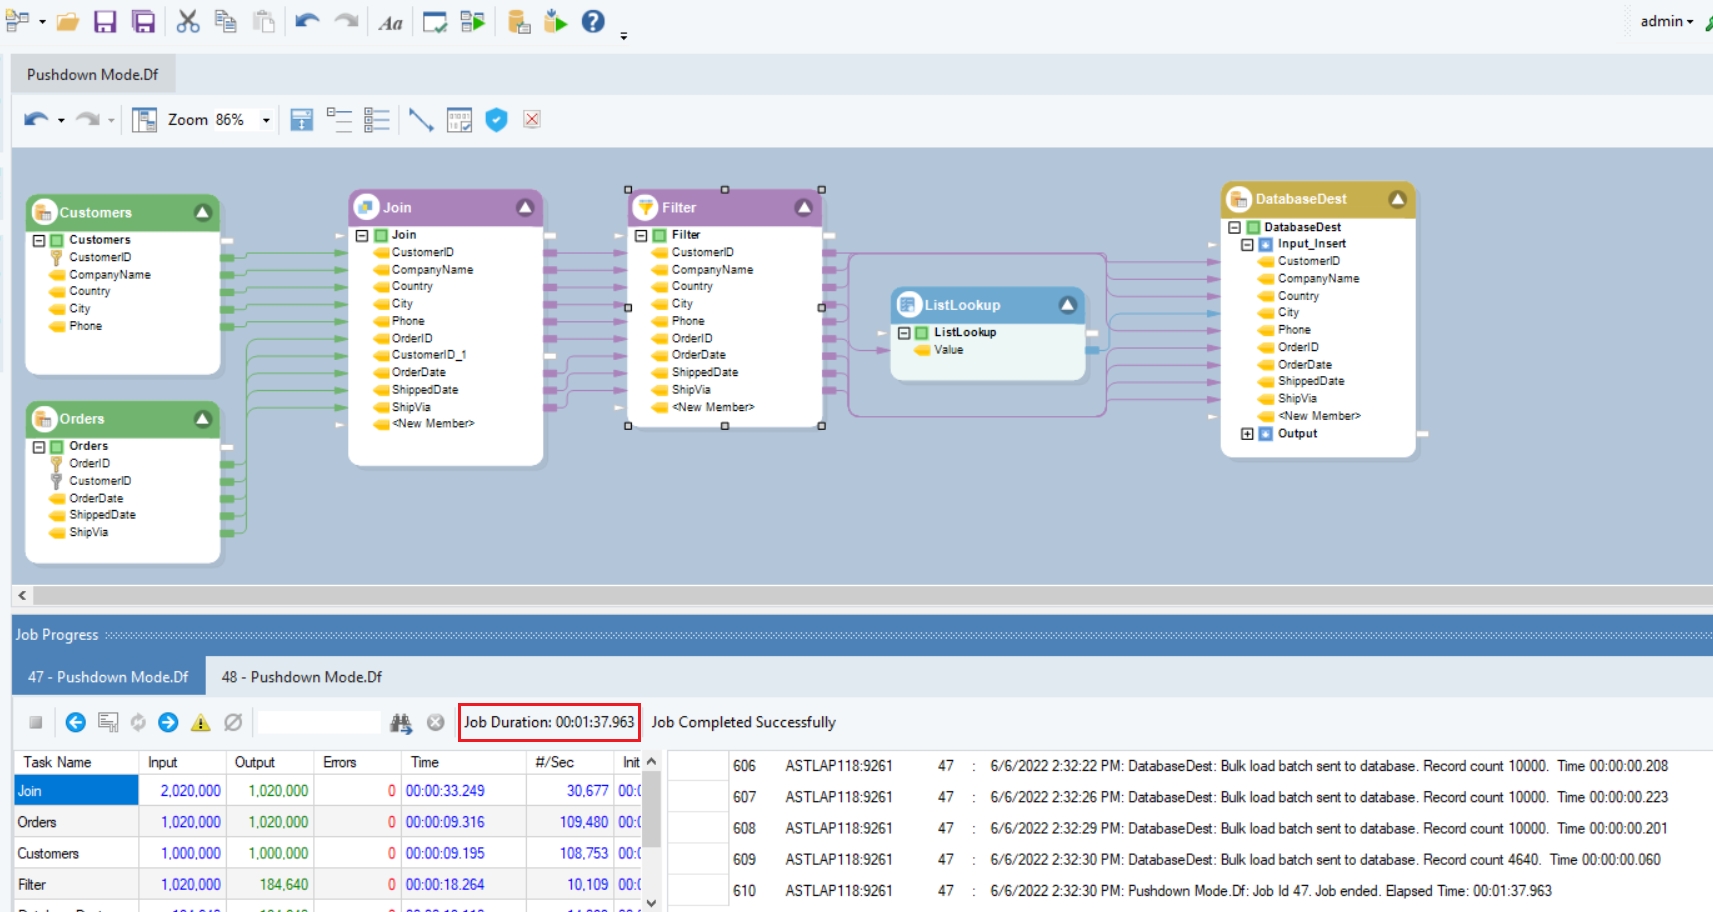Click the blue shield verify icon
This screenshot has width=1713, height=912.
pyautogui.click(x=496, y=120)
